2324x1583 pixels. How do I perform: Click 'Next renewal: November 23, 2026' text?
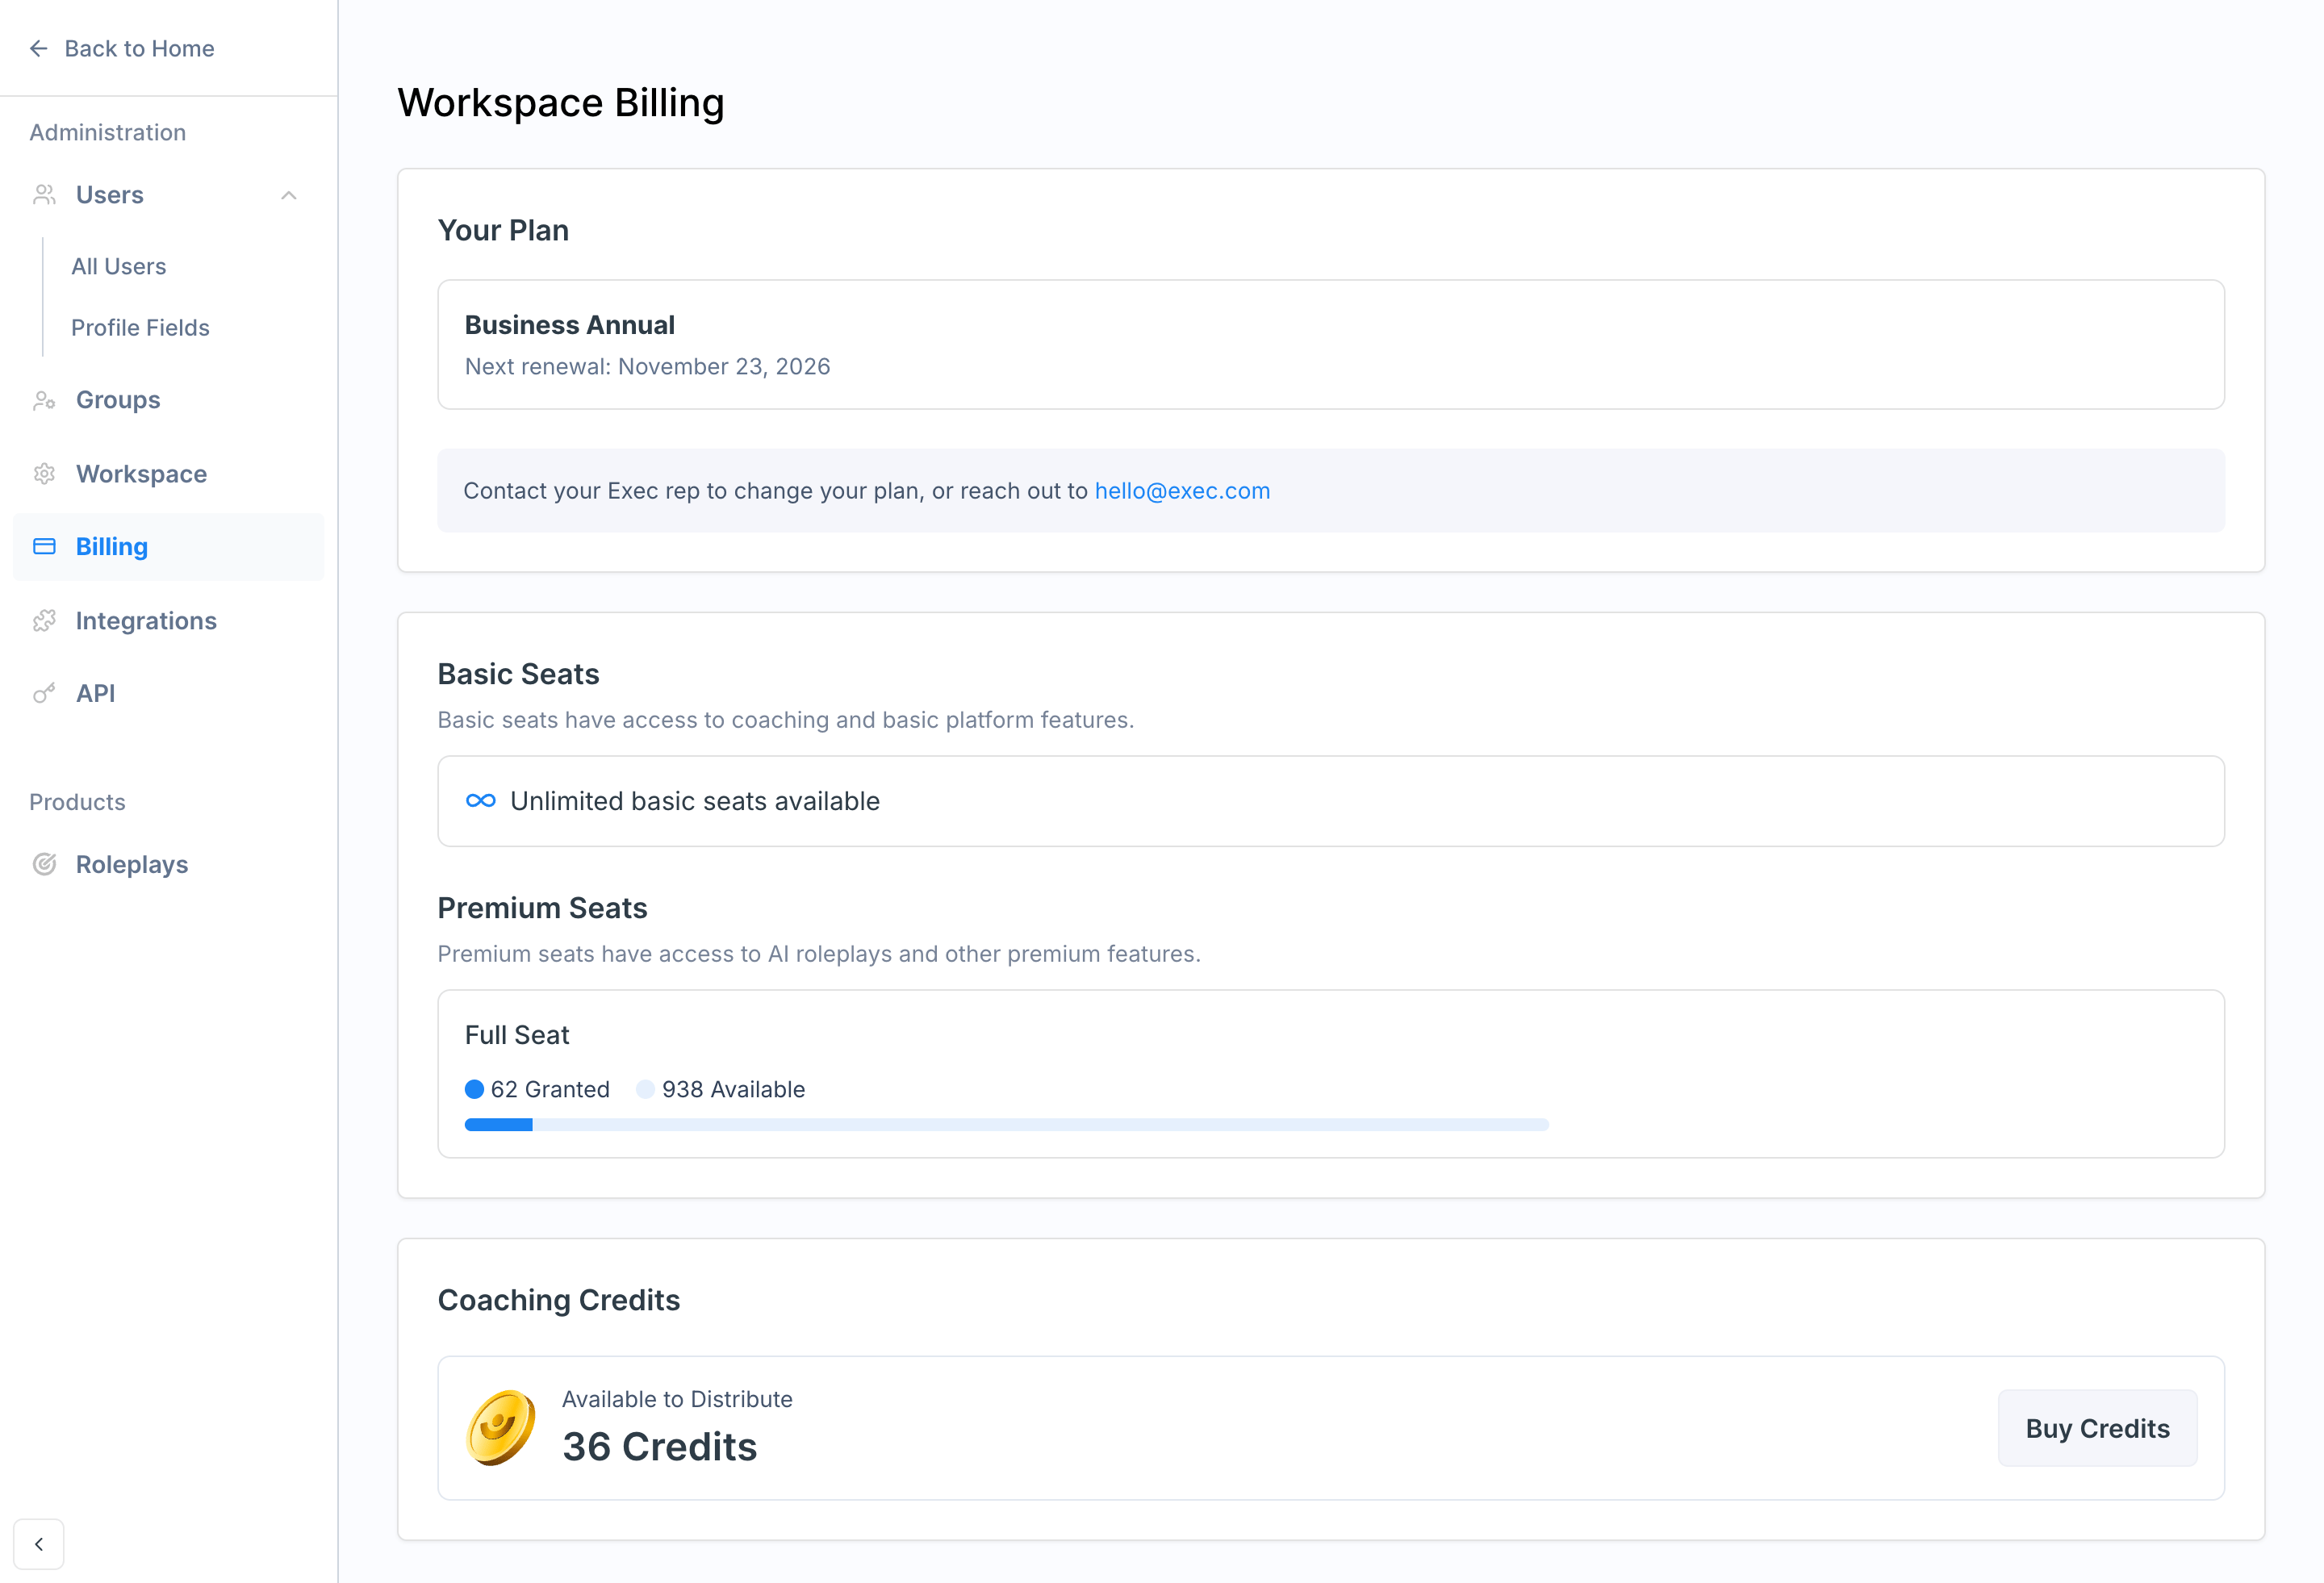(x=647, y=366)
